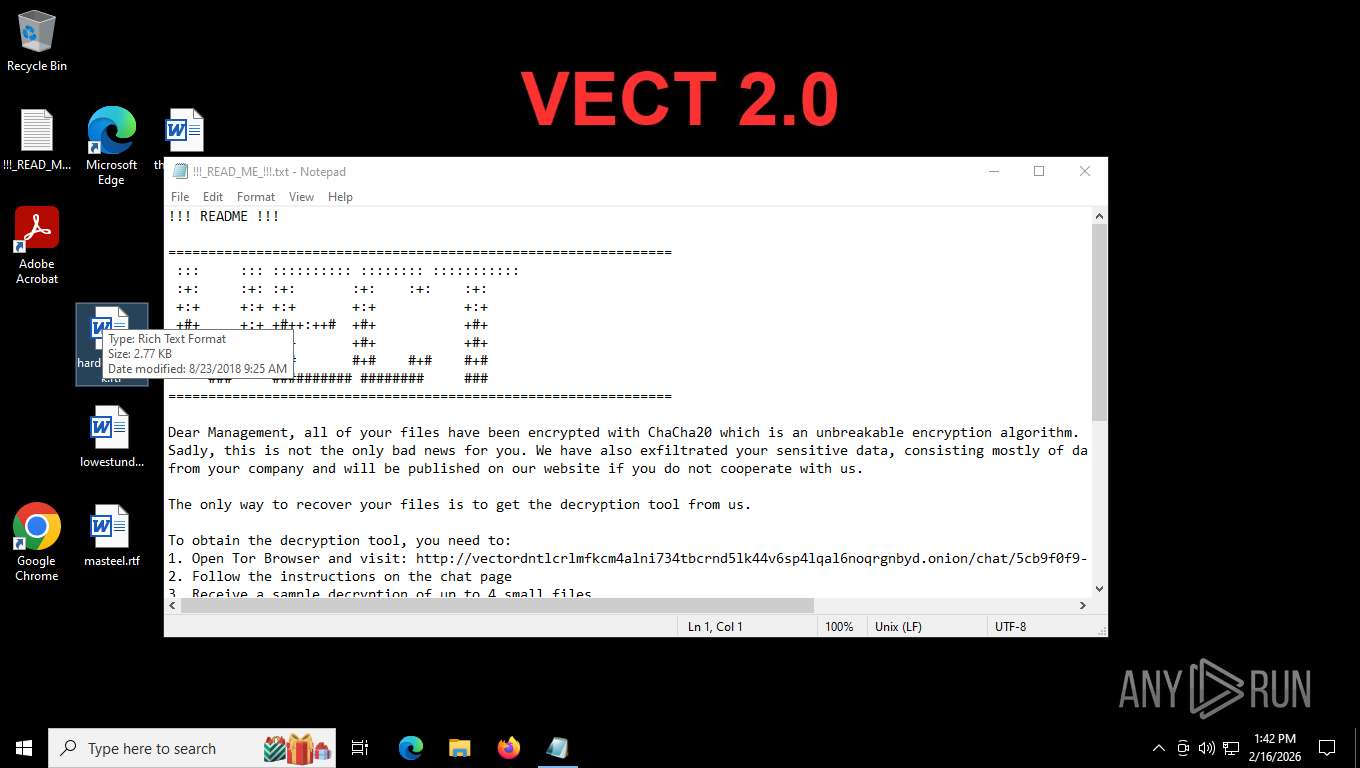Select Word document icon partly behind Notepad
Viewport: 1360px width, 768px height.
(184, 131)
